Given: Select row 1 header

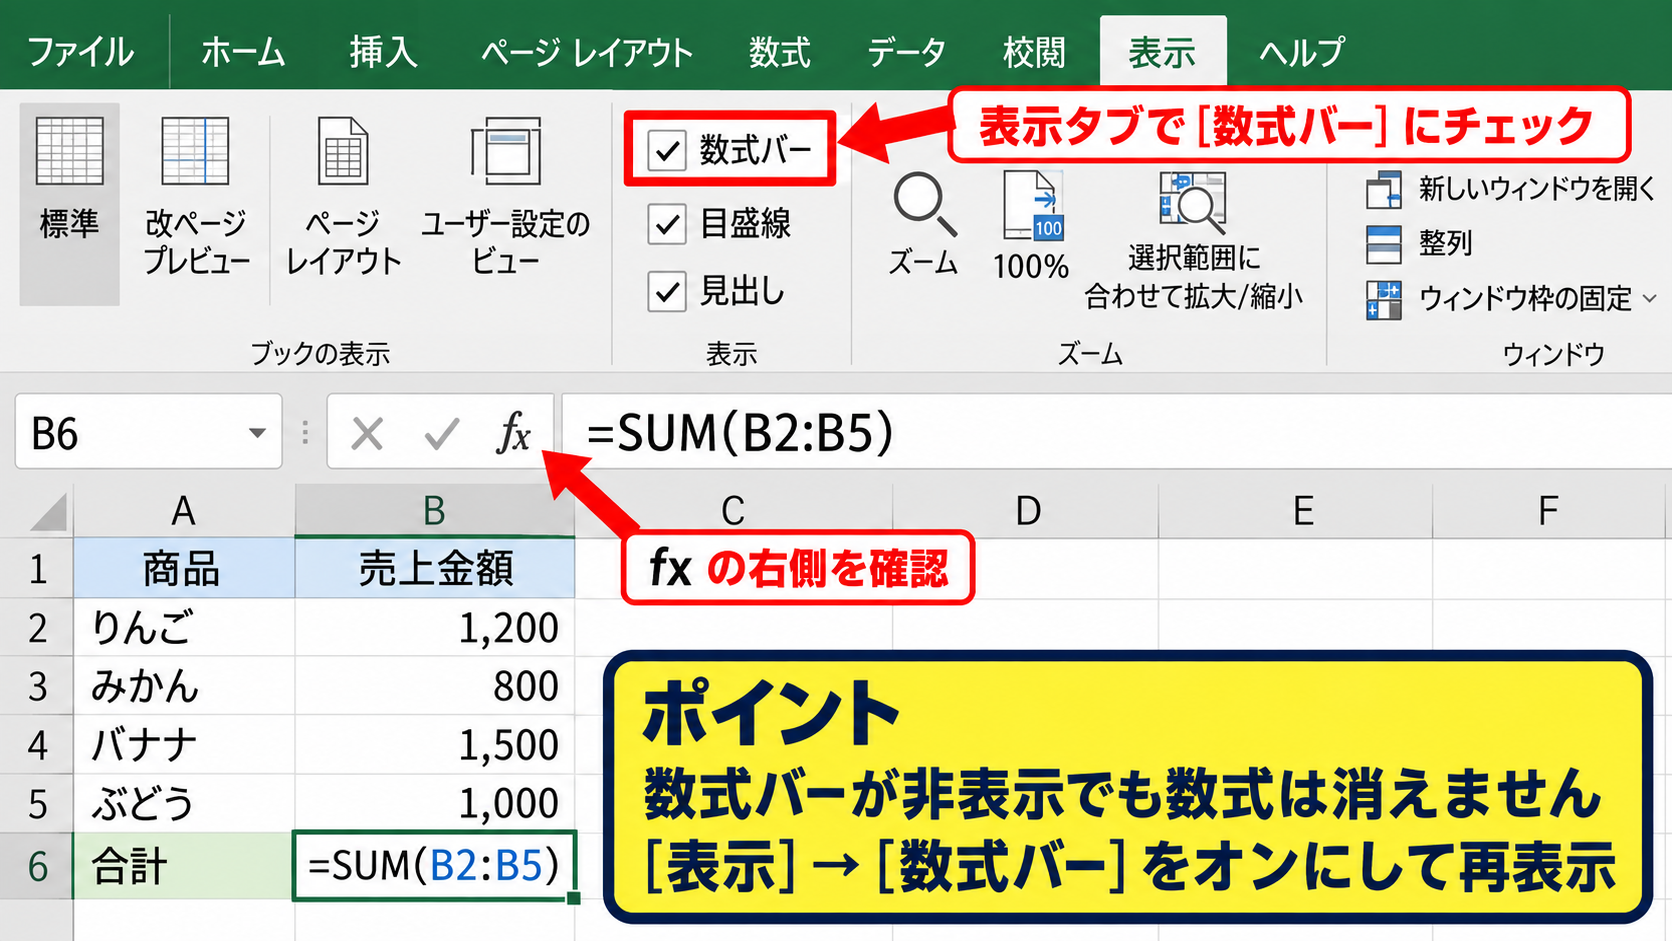Looking at the screenshot, I should (x=37, y=569).
